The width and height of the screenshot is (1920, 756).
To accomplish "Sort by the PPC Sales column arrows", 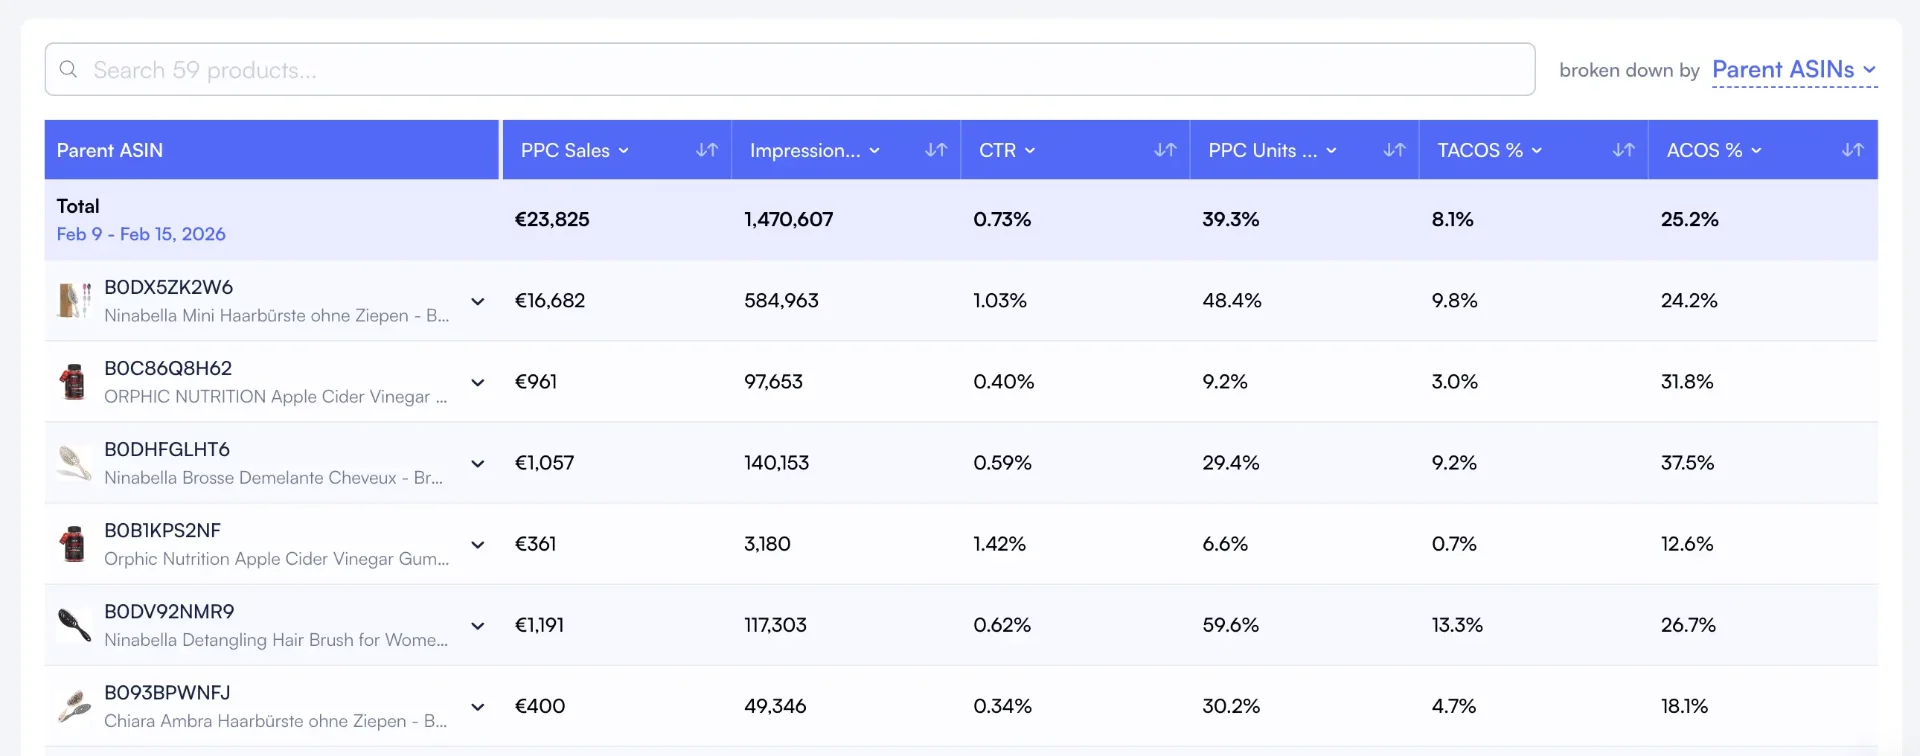I will pyautogui.click(x=707, y=150).
